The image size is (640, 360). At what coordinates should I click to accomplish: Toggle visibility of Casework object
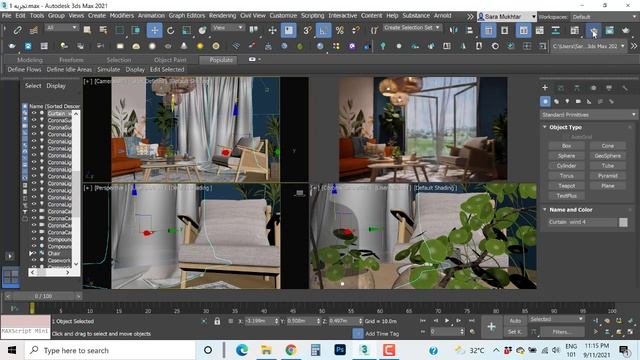click(x=34, y=260)
